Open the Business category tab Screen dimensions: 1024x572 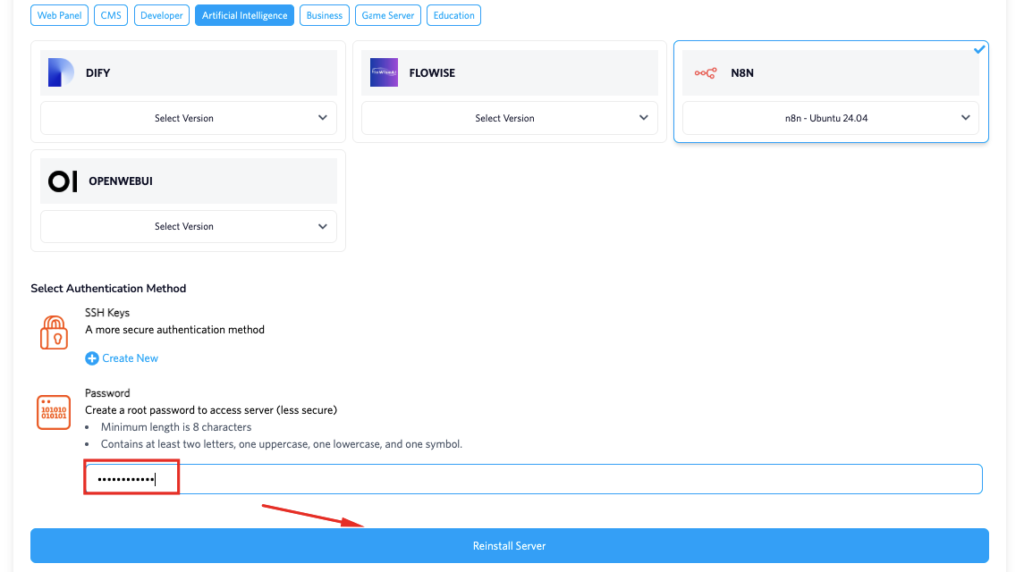324,15
